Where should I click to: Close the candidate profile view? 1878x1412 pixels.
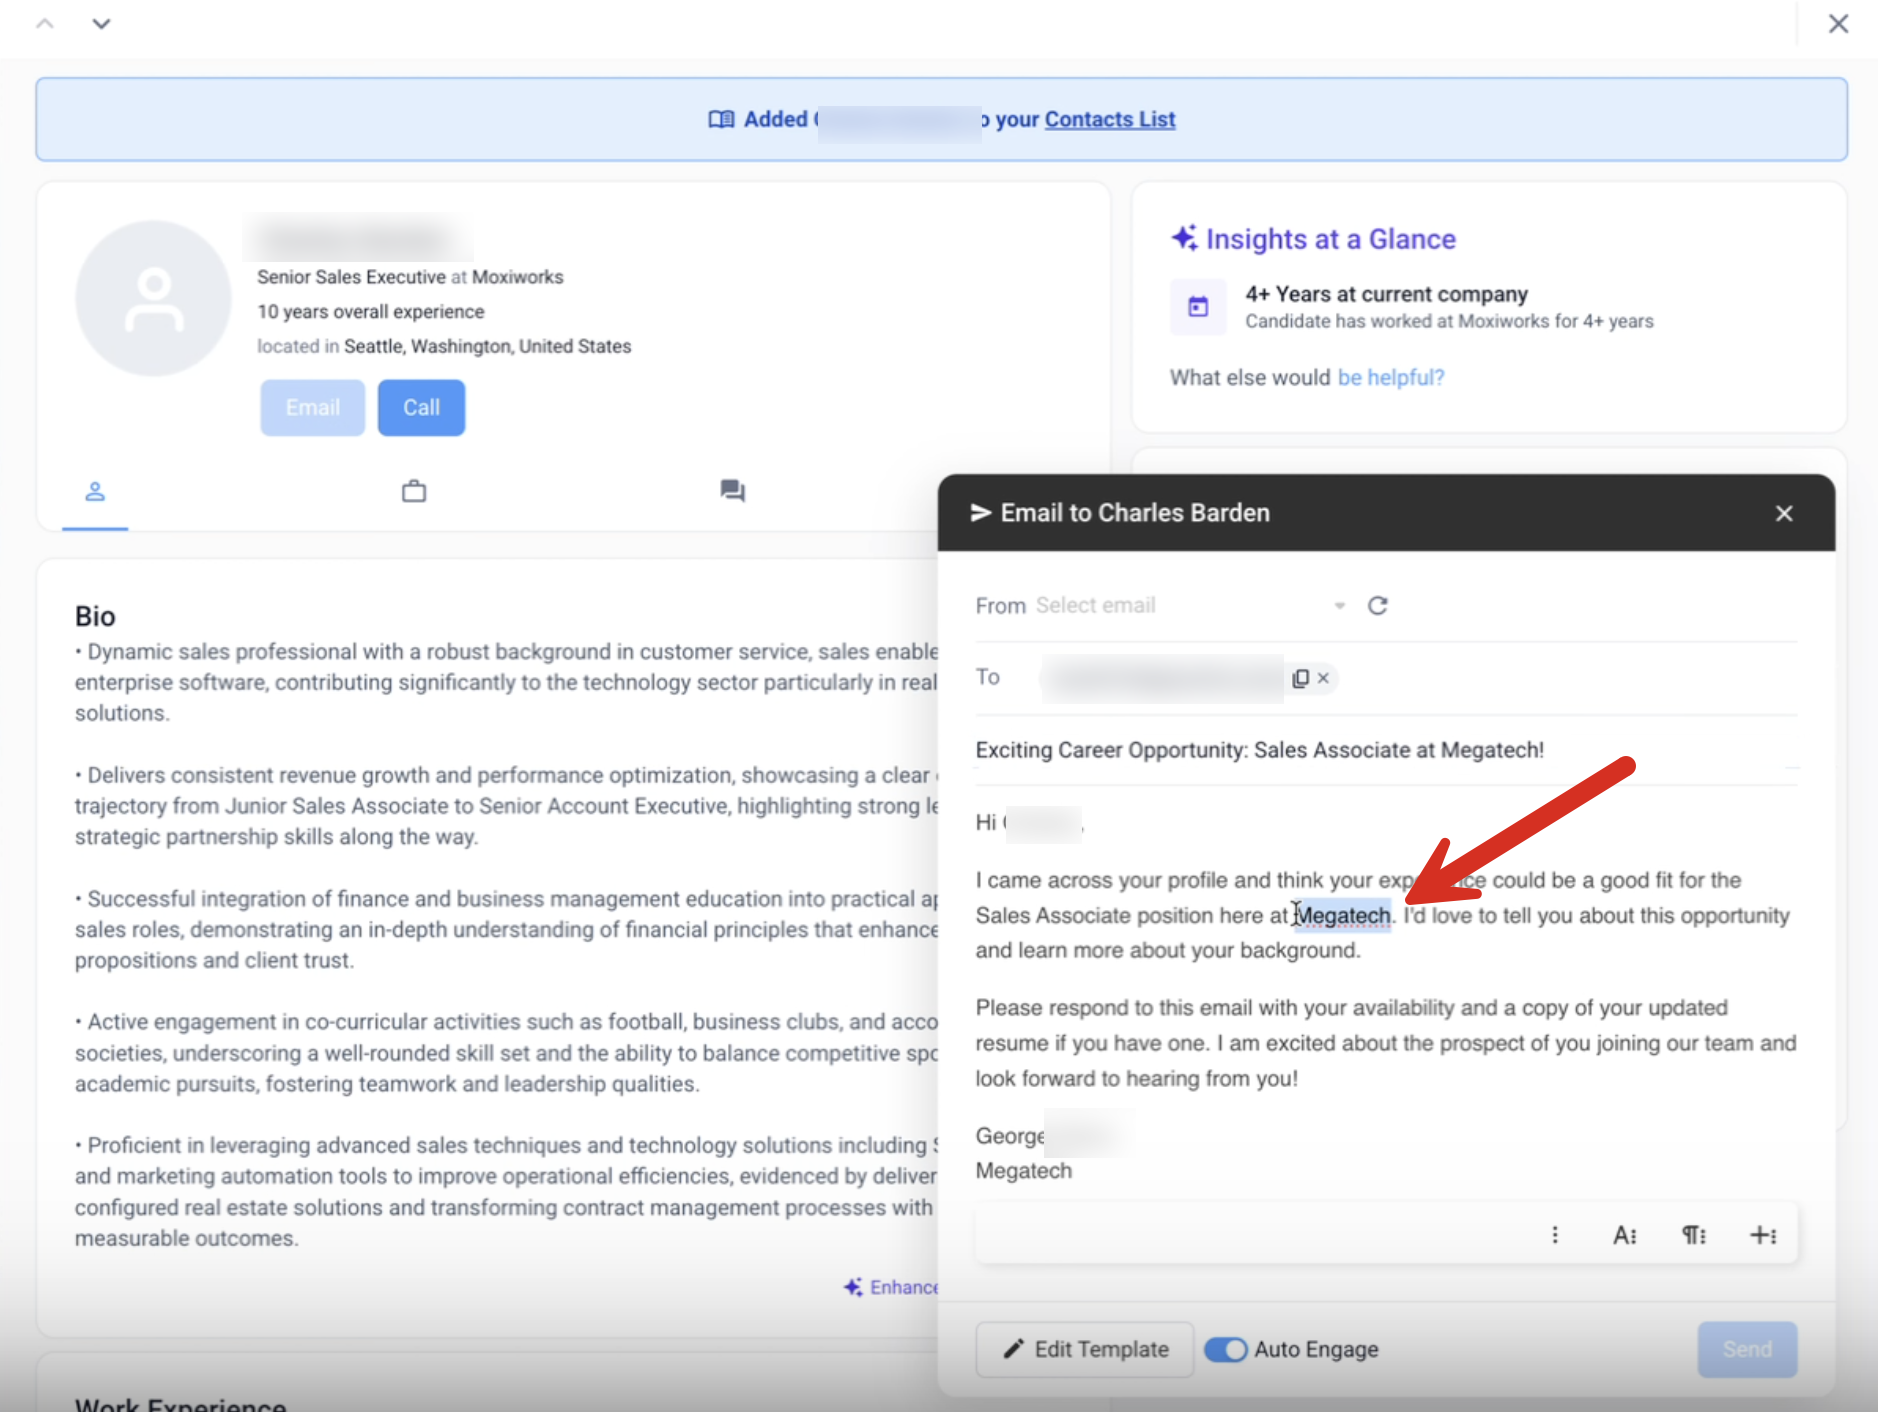(x=1838, y=24)
